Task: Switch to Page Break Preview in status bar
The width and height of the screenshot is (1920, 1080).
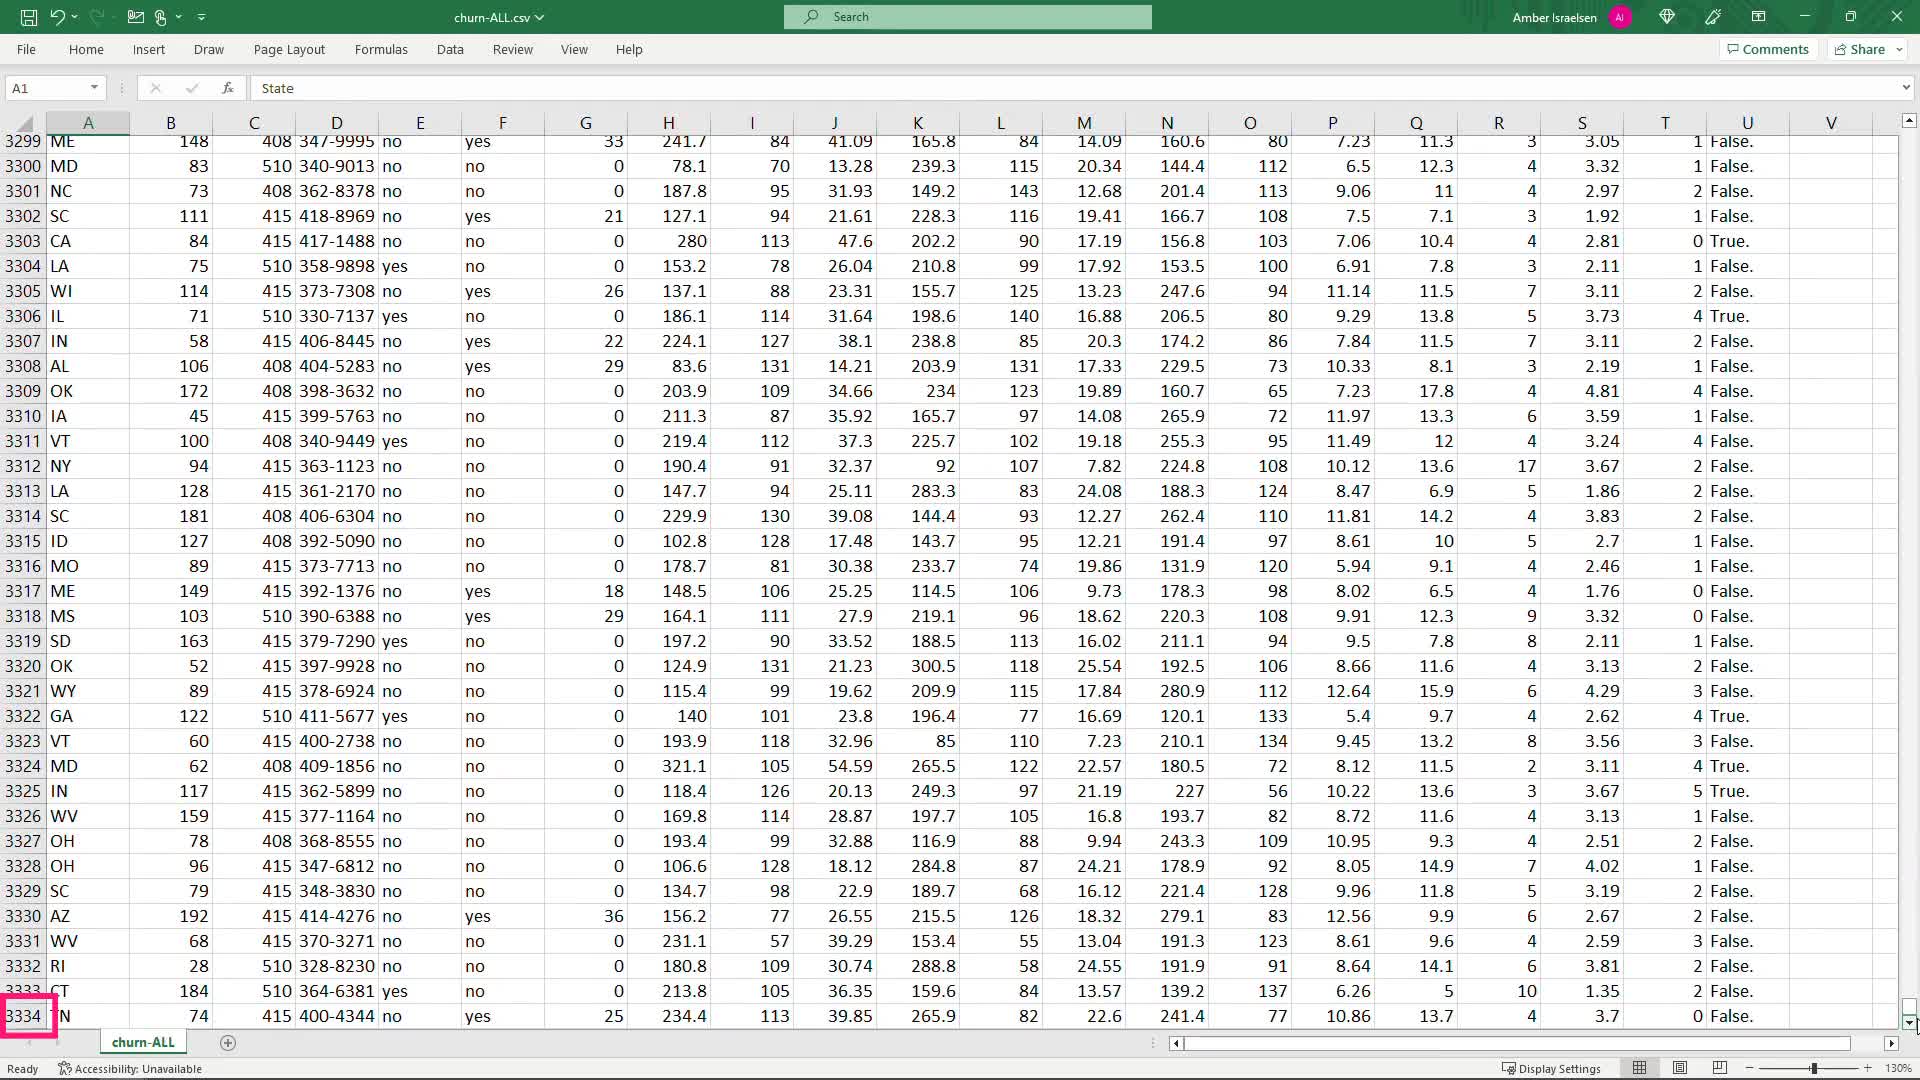Action: click(1720, 1068)
